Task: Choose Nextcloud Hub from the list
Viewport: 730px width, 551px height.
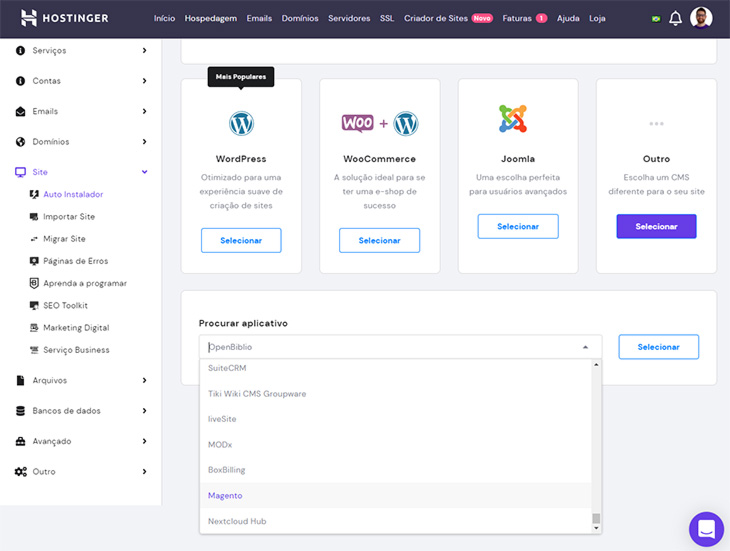Action: coord(396,521)
